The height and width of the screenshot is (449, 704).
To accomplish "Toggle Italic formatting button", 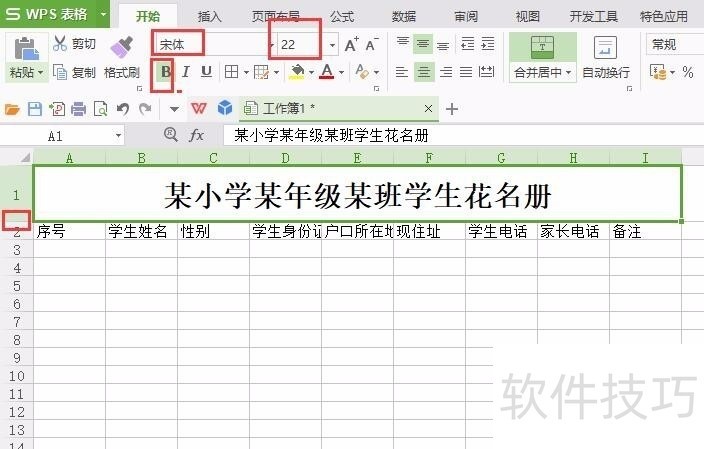I will click(185, 72).
